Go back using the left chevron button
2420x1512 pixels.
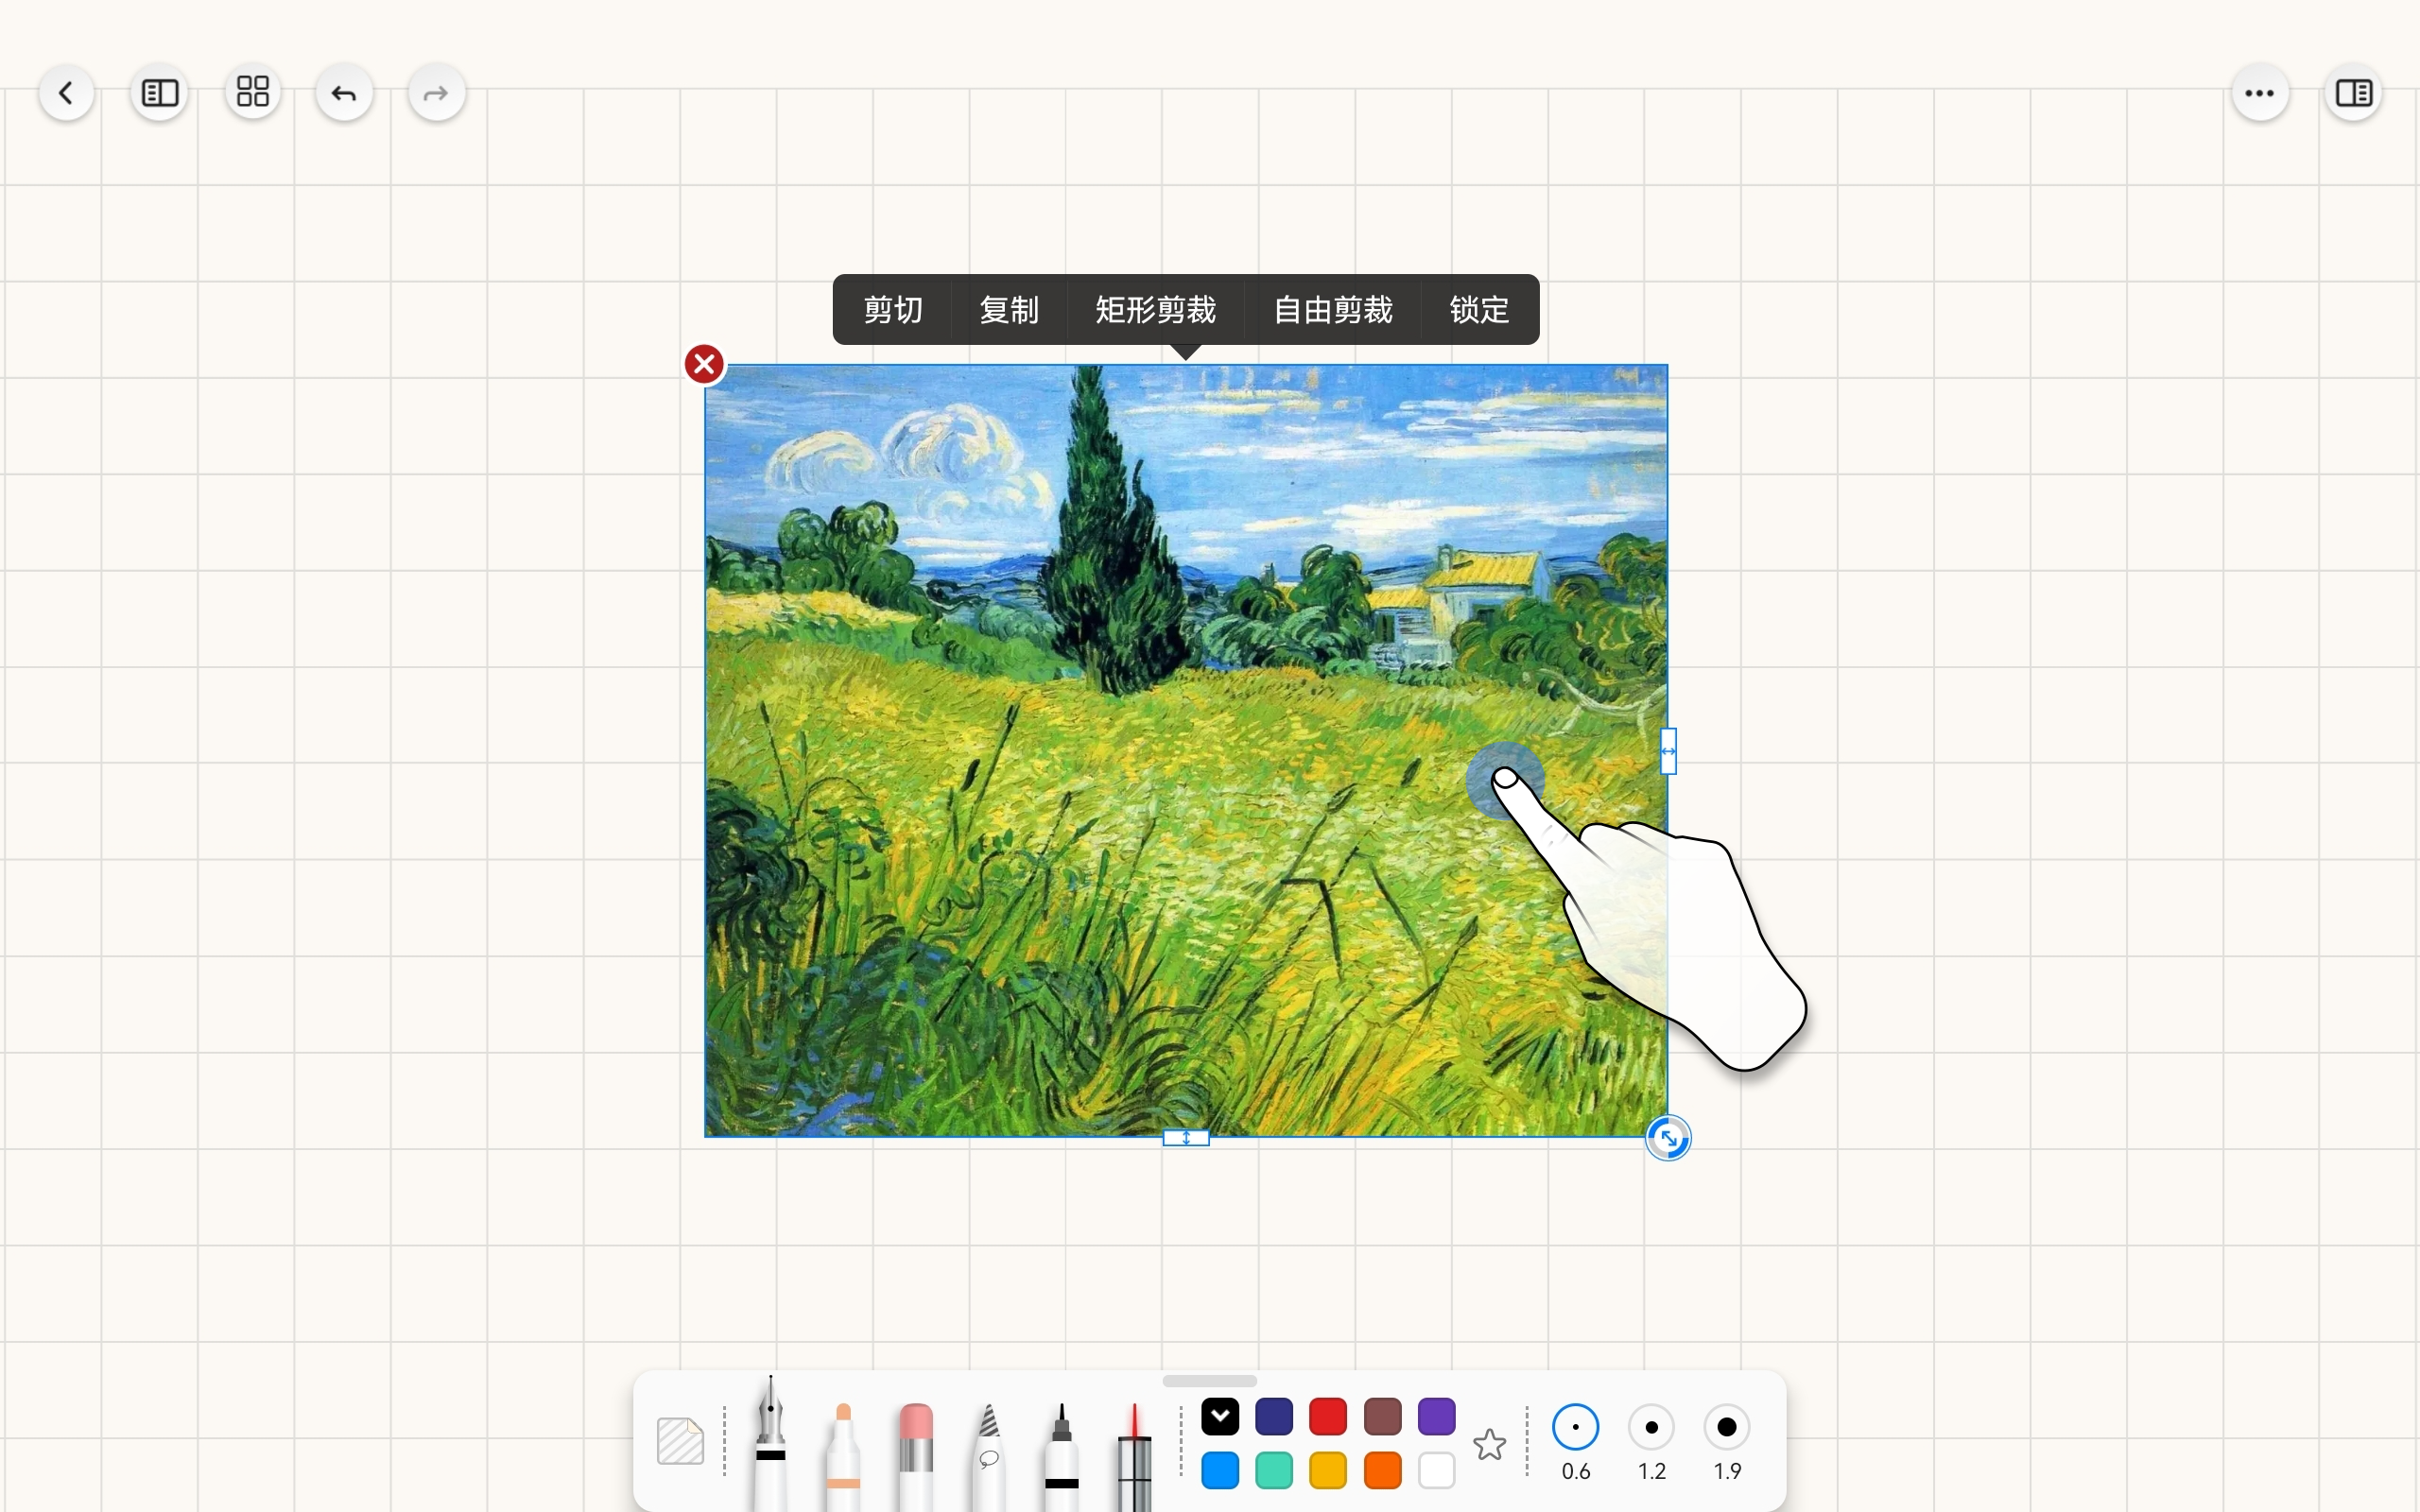pyautogui.click(x=66, y=93)
